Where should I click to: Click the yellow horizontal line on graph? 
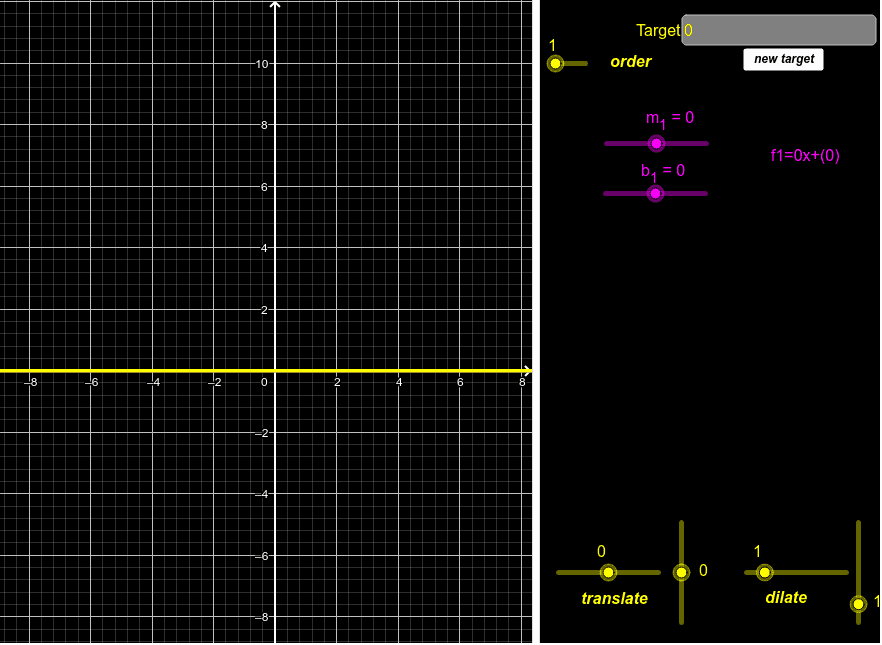click(x=264, y=371)
